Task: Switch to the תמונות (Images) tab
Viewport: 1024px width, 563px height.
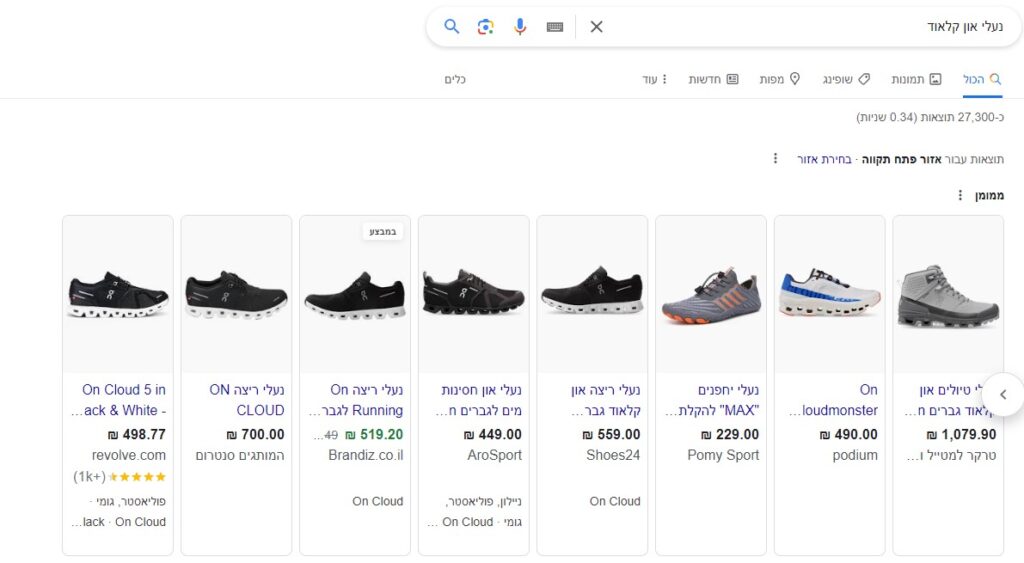Action: pos(916,79)
